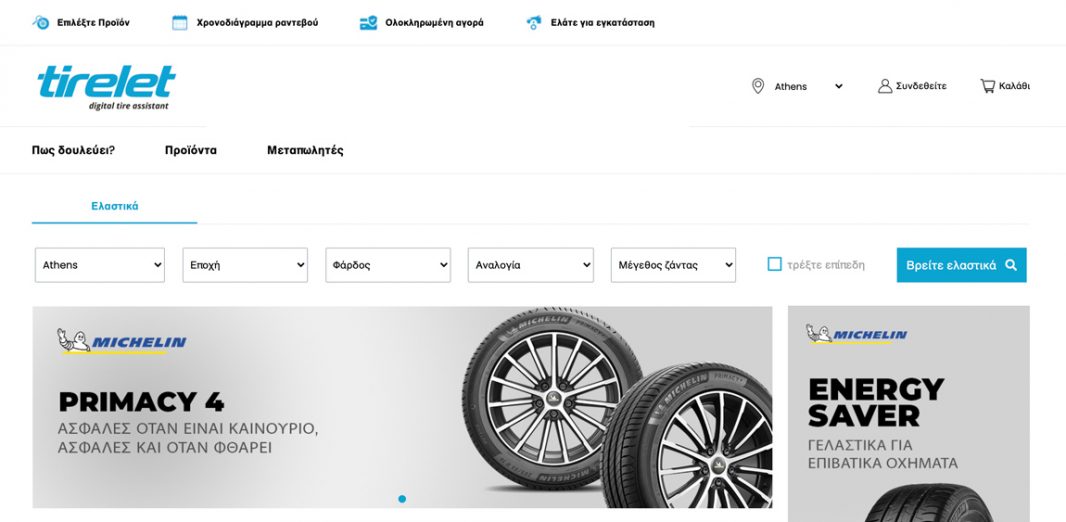
Task: Click the Michelin Primacy 4 banner image
Action: coord(402,407)
